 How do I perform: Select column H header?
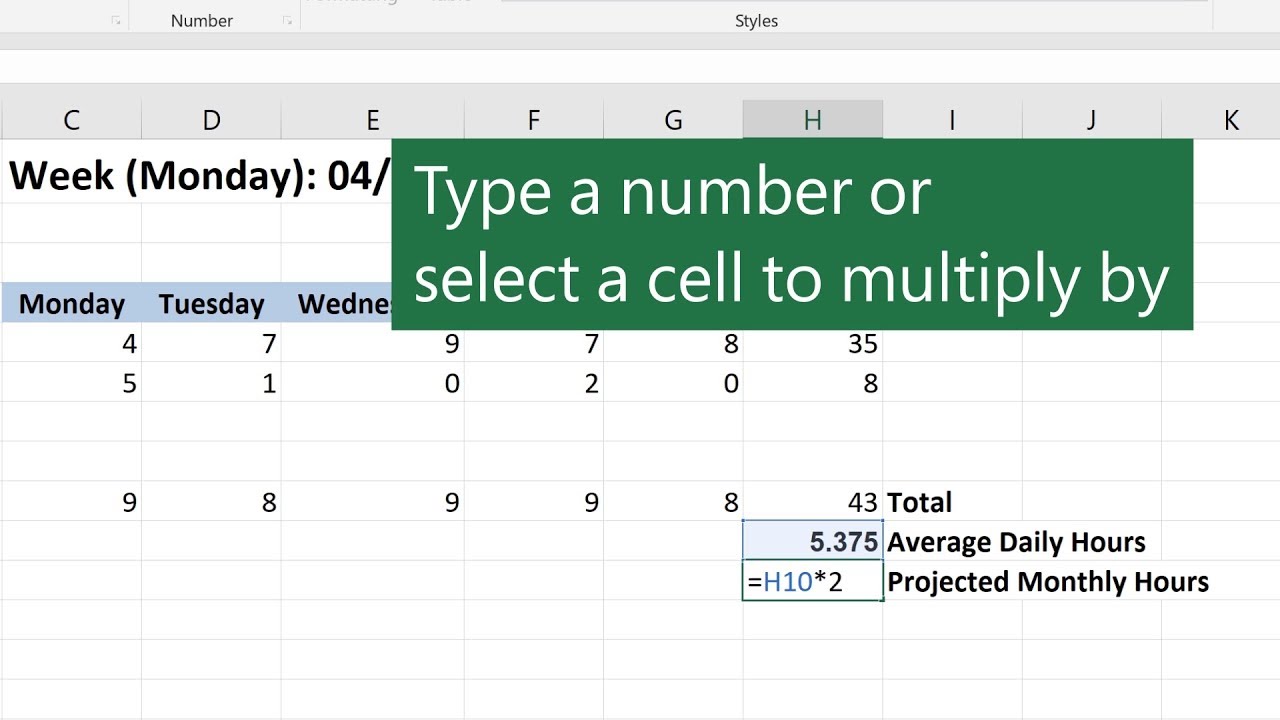[812, 120]
